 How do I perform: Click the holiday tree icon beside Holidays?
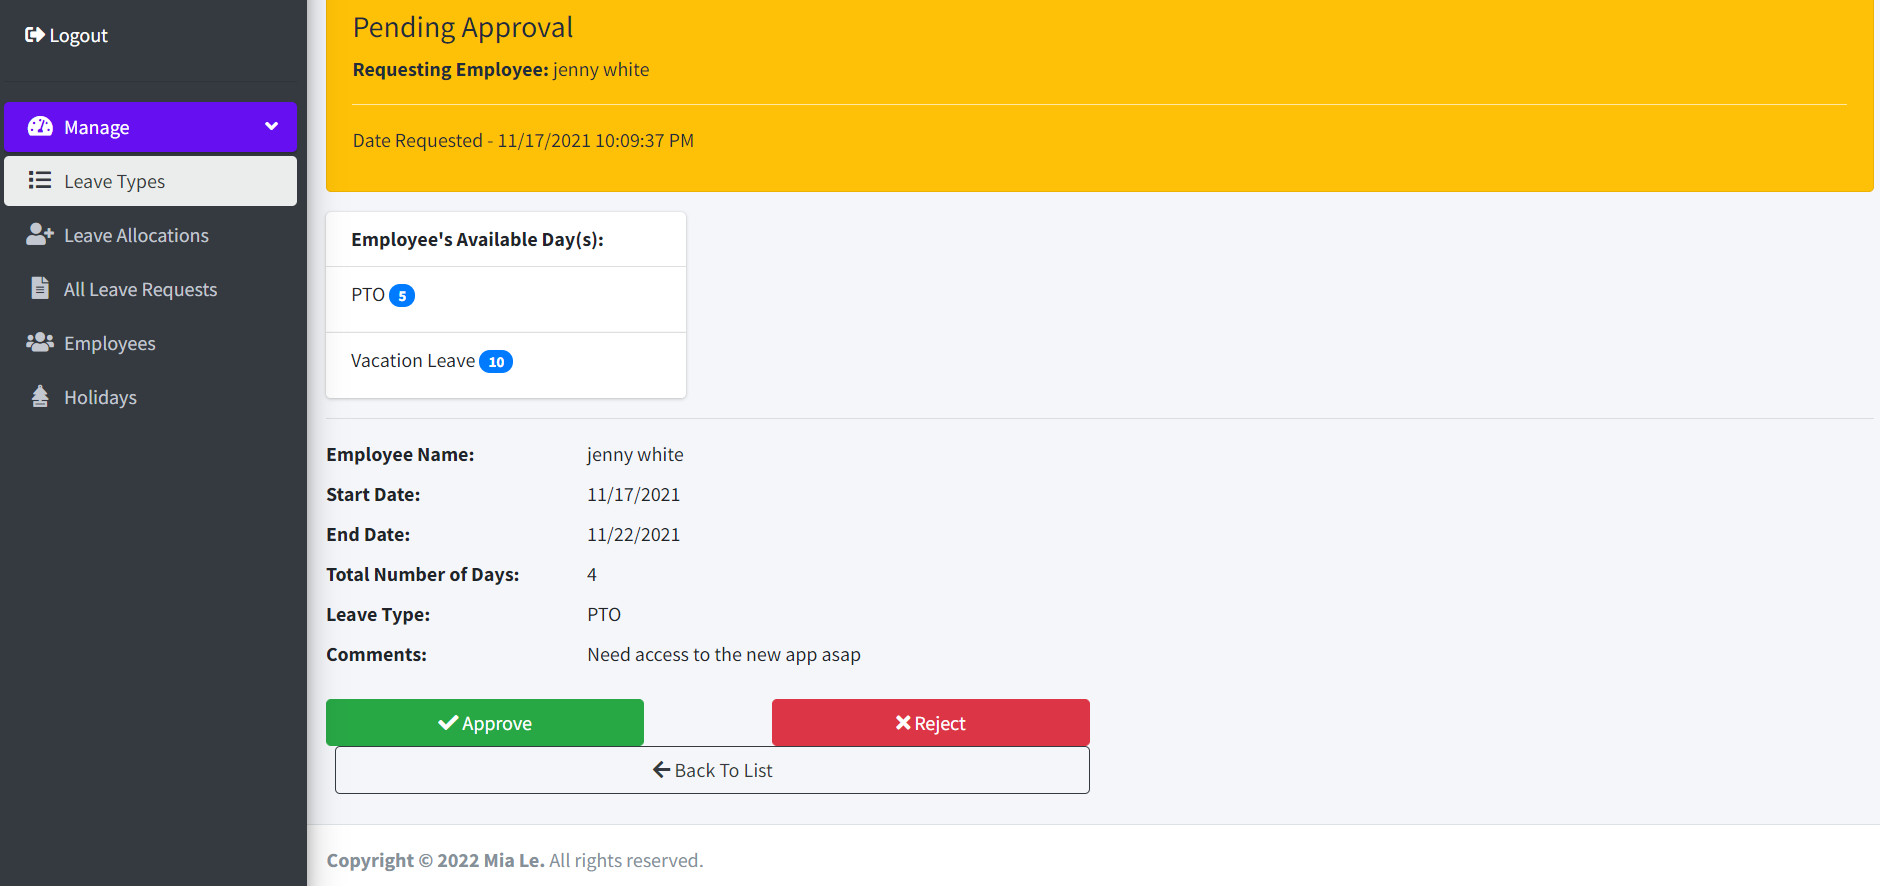pos(40,396)
